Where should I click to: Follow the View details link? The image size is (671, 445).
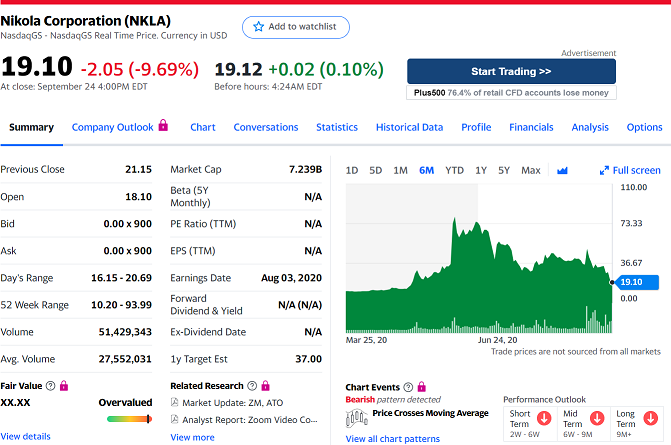point(25,436)
